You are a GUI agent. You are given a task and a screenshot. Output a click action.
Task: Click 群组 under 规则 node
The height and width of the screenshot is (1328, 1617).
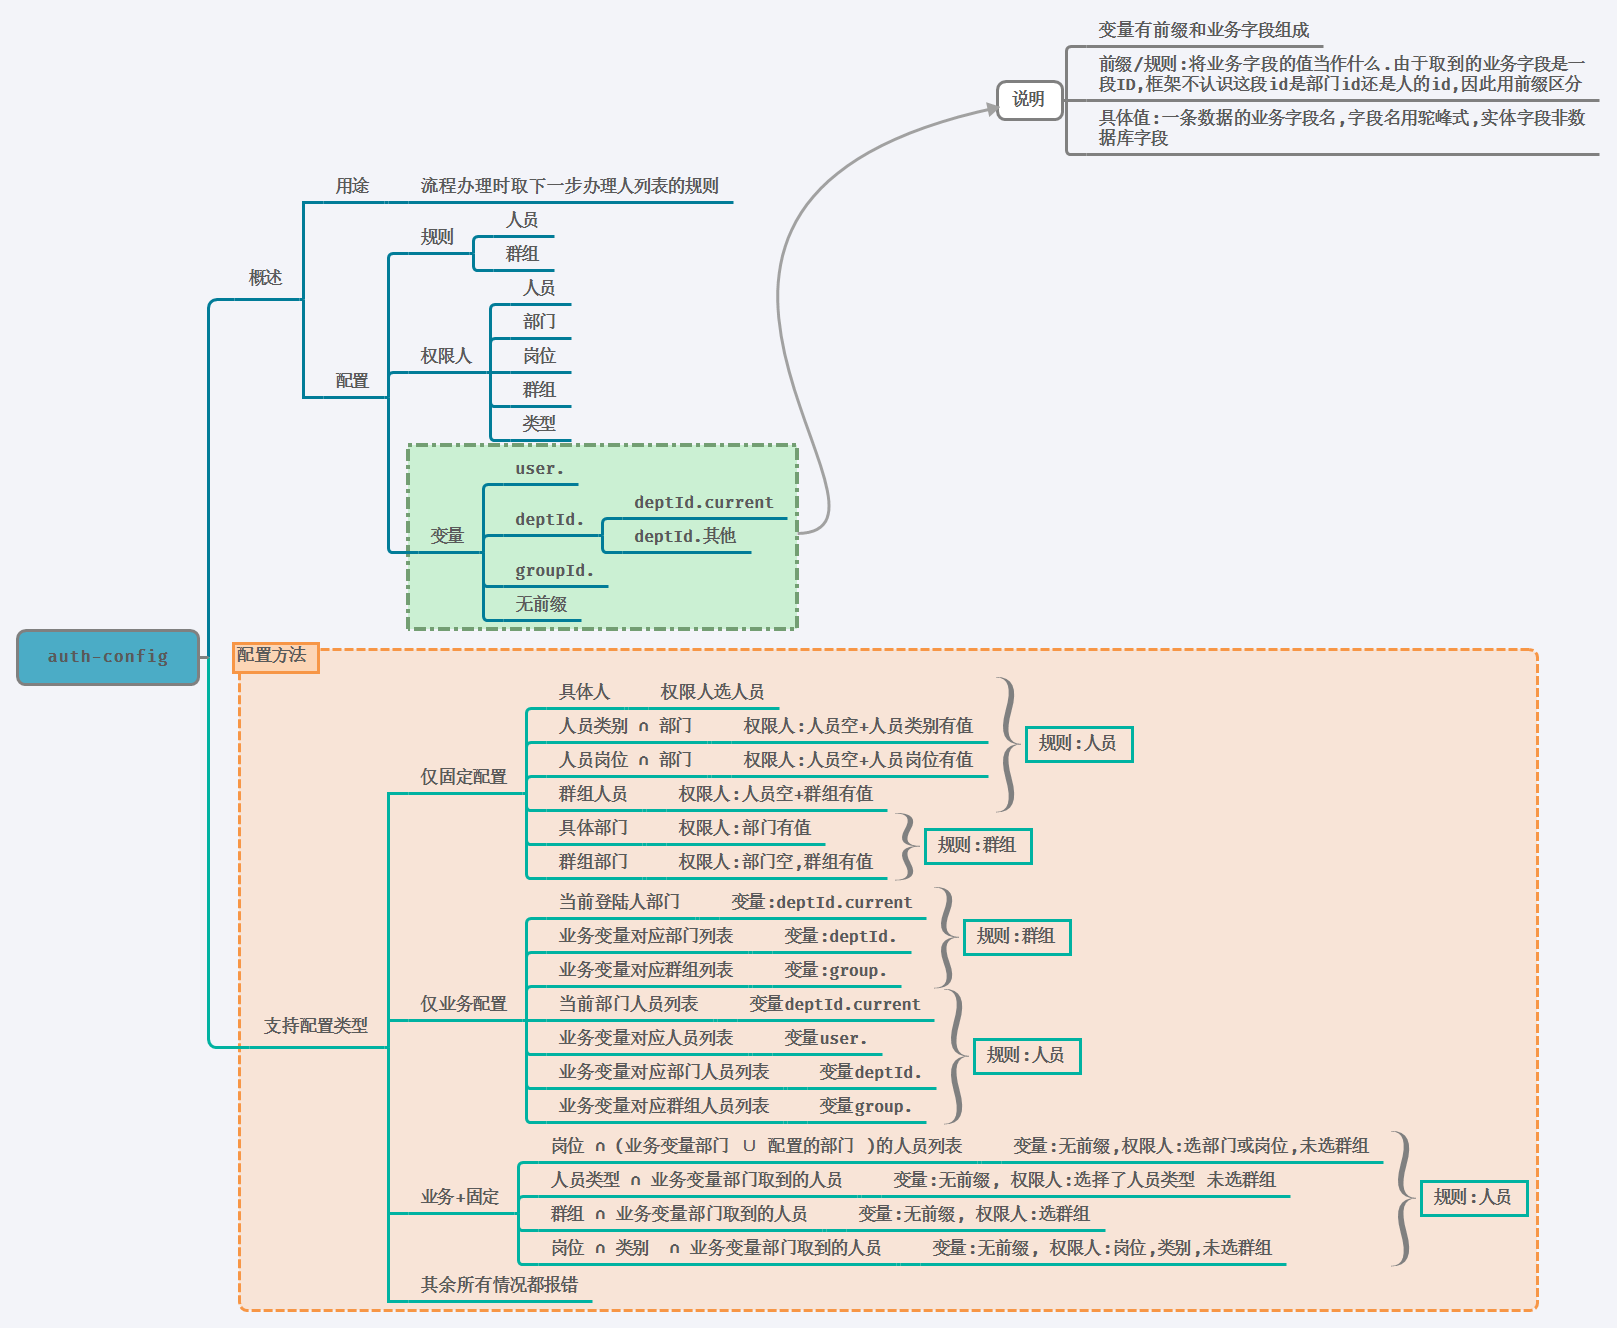pos(522,254)
